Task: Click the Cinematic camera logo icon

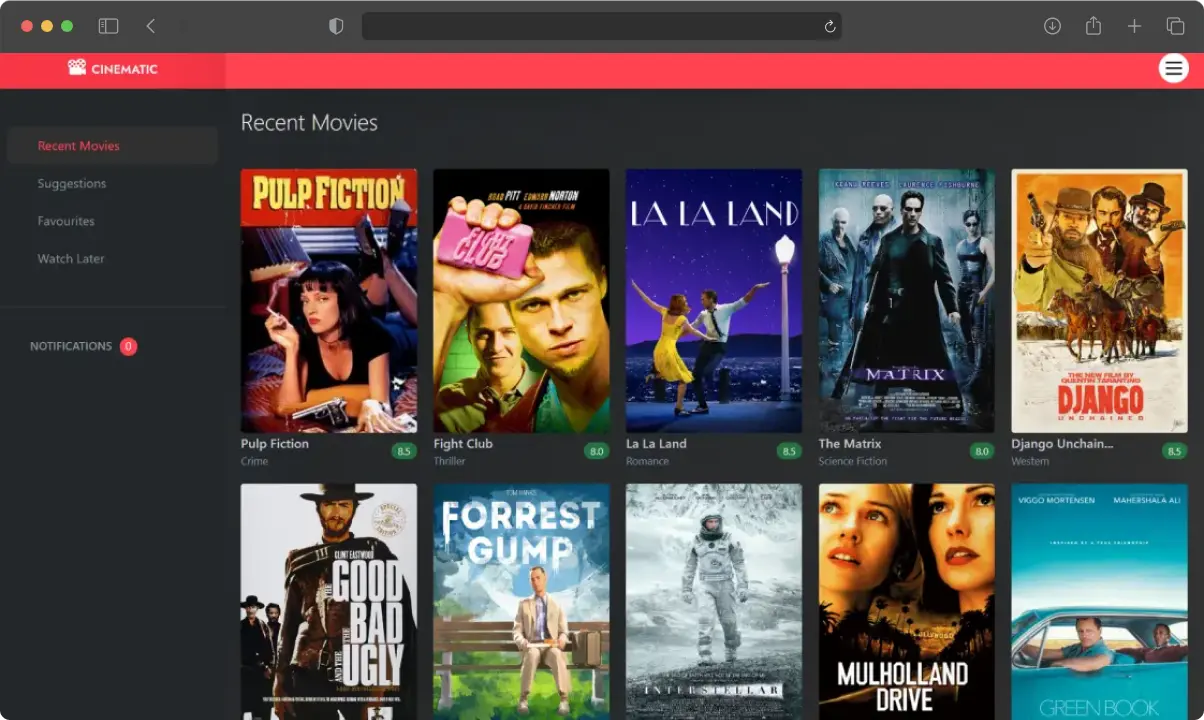Action: coord(77,68)
